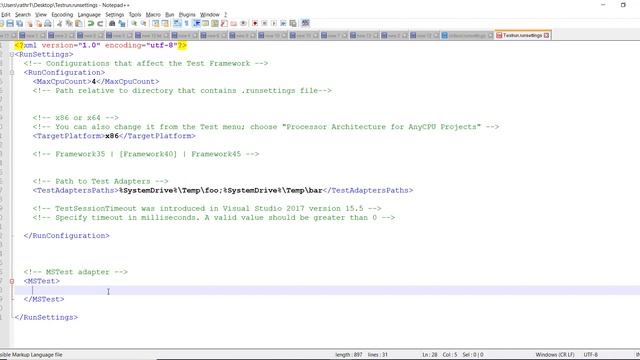Click the macro Playback icon
Screen dimensions: 640x360
(x=274, y=23)
